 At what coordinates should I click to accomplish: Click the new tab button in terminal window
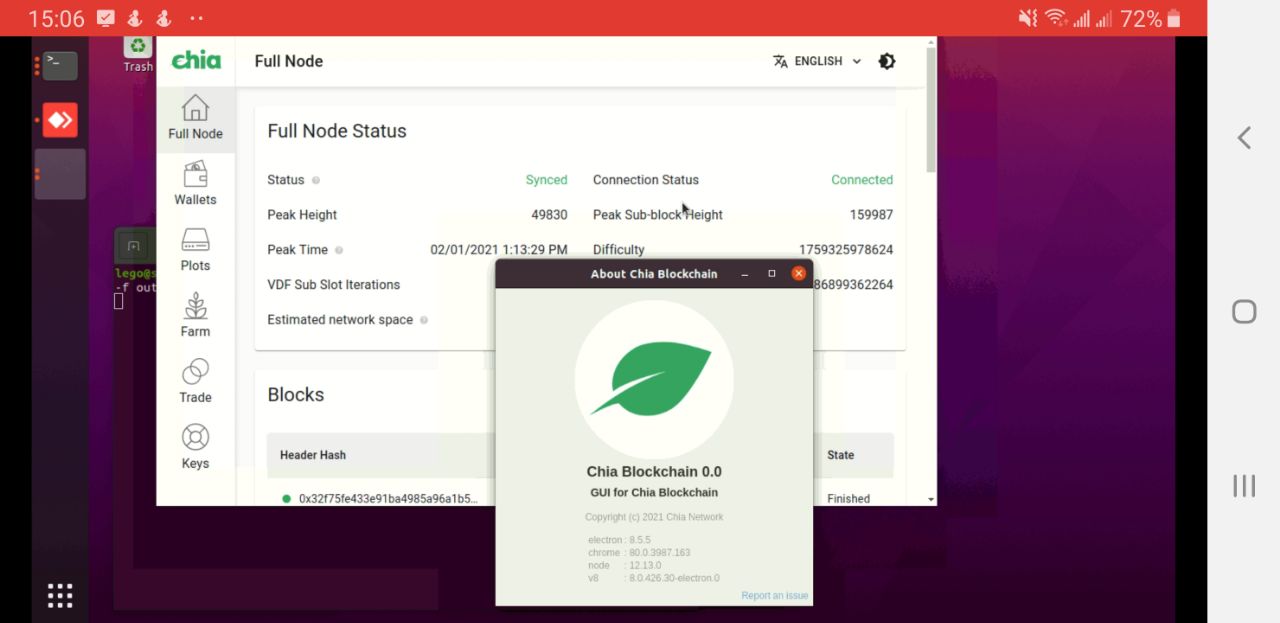pos(134,246)
